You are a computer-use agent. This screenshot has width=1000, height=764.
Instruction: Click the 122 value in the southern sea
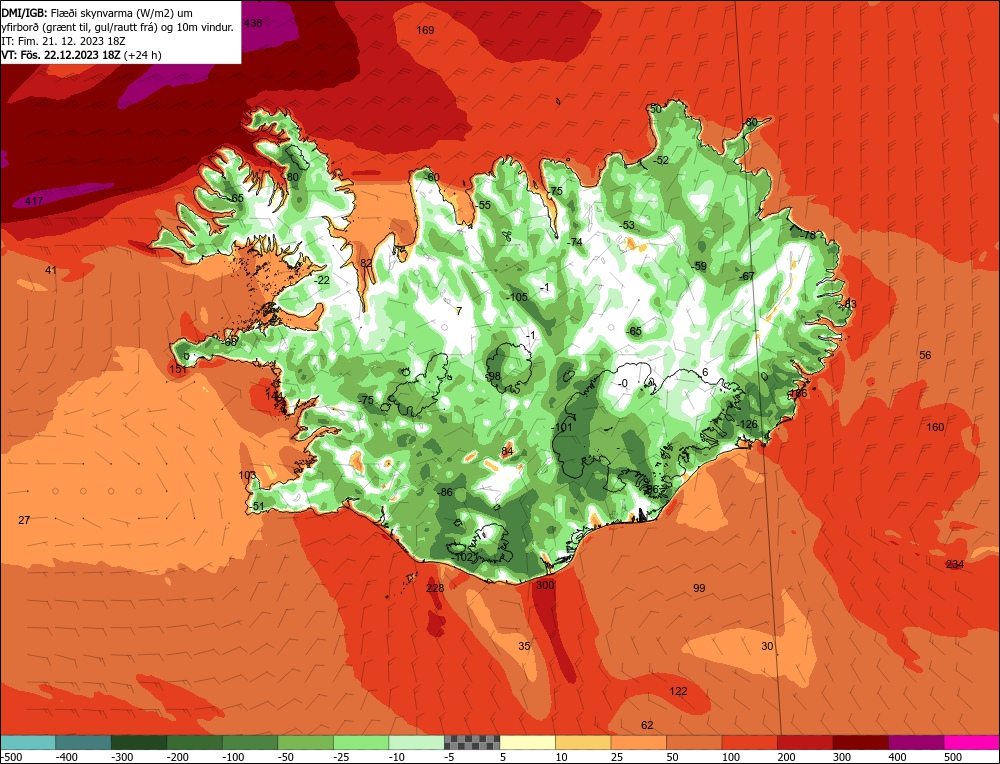point(678,691)
